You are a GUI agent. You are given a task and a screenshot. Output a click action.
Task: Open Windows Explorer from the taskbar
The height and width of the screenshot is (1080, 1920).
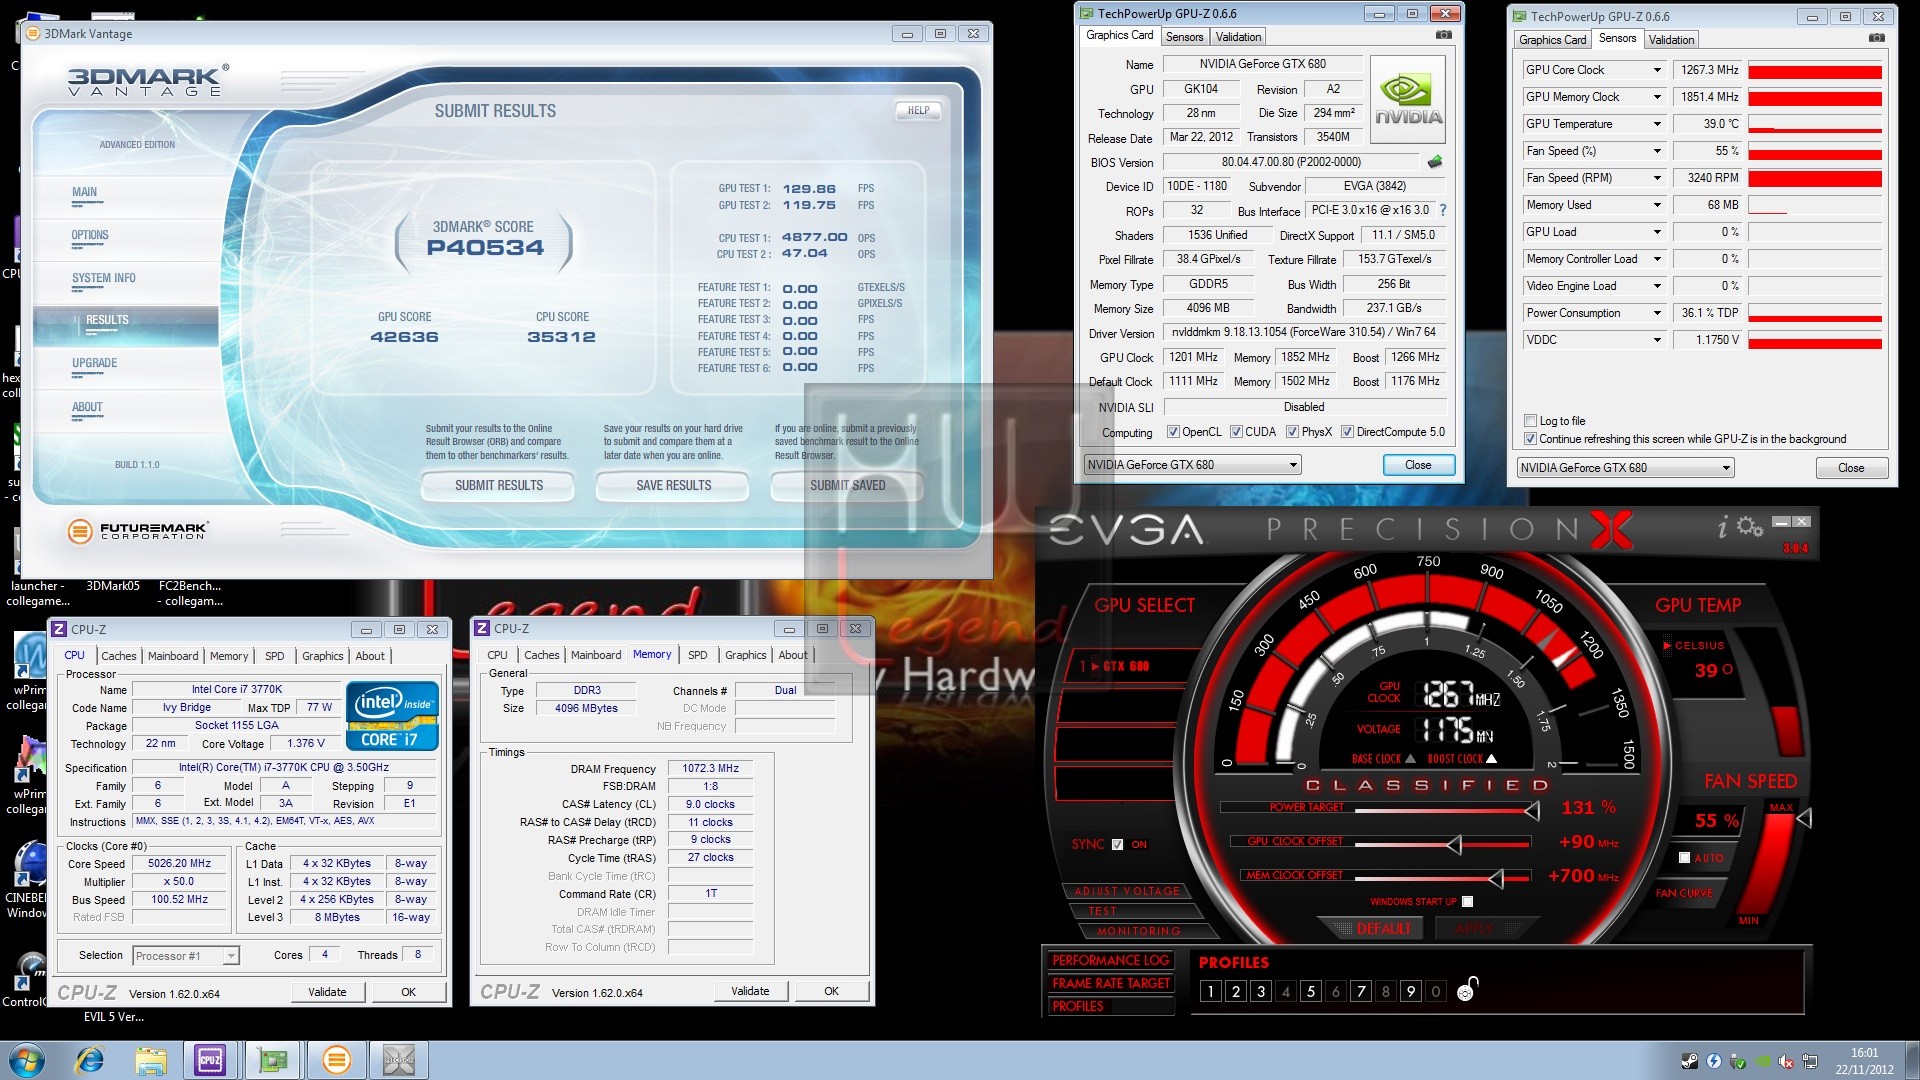coord(151,1060)
